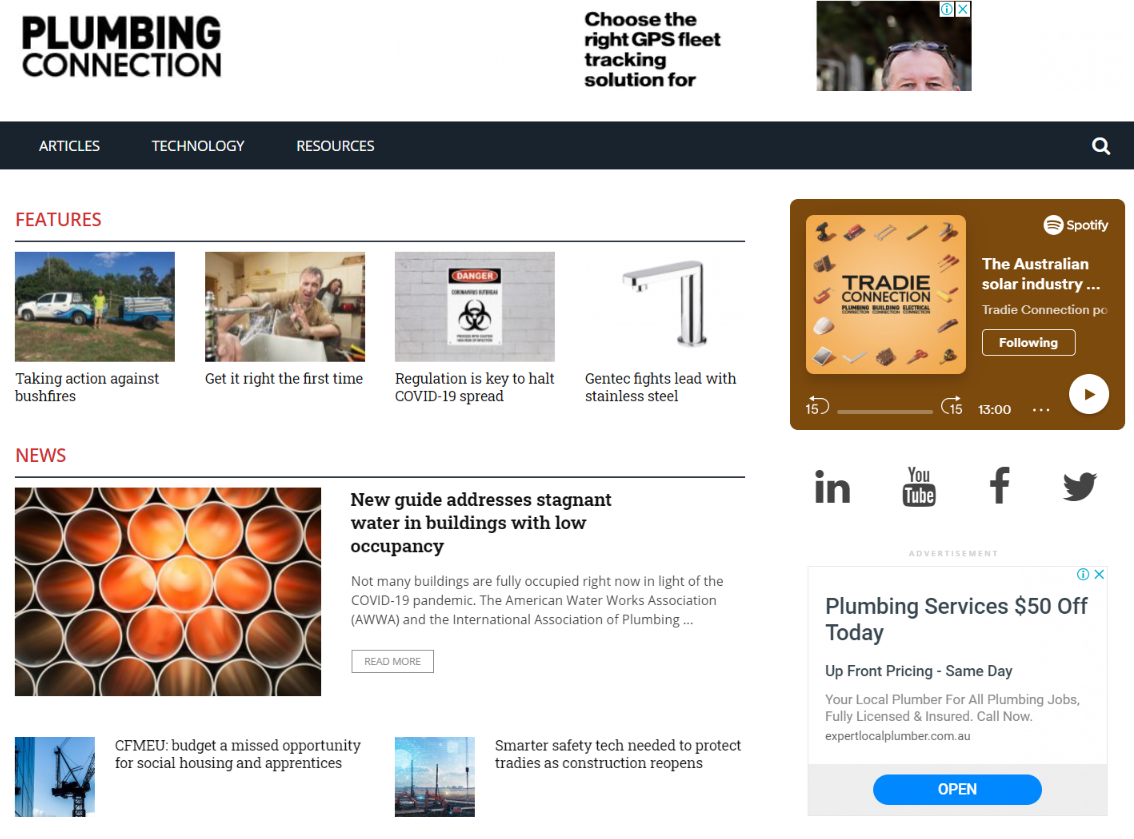Skip forward 15 seconds in podcast

[952, 406]
